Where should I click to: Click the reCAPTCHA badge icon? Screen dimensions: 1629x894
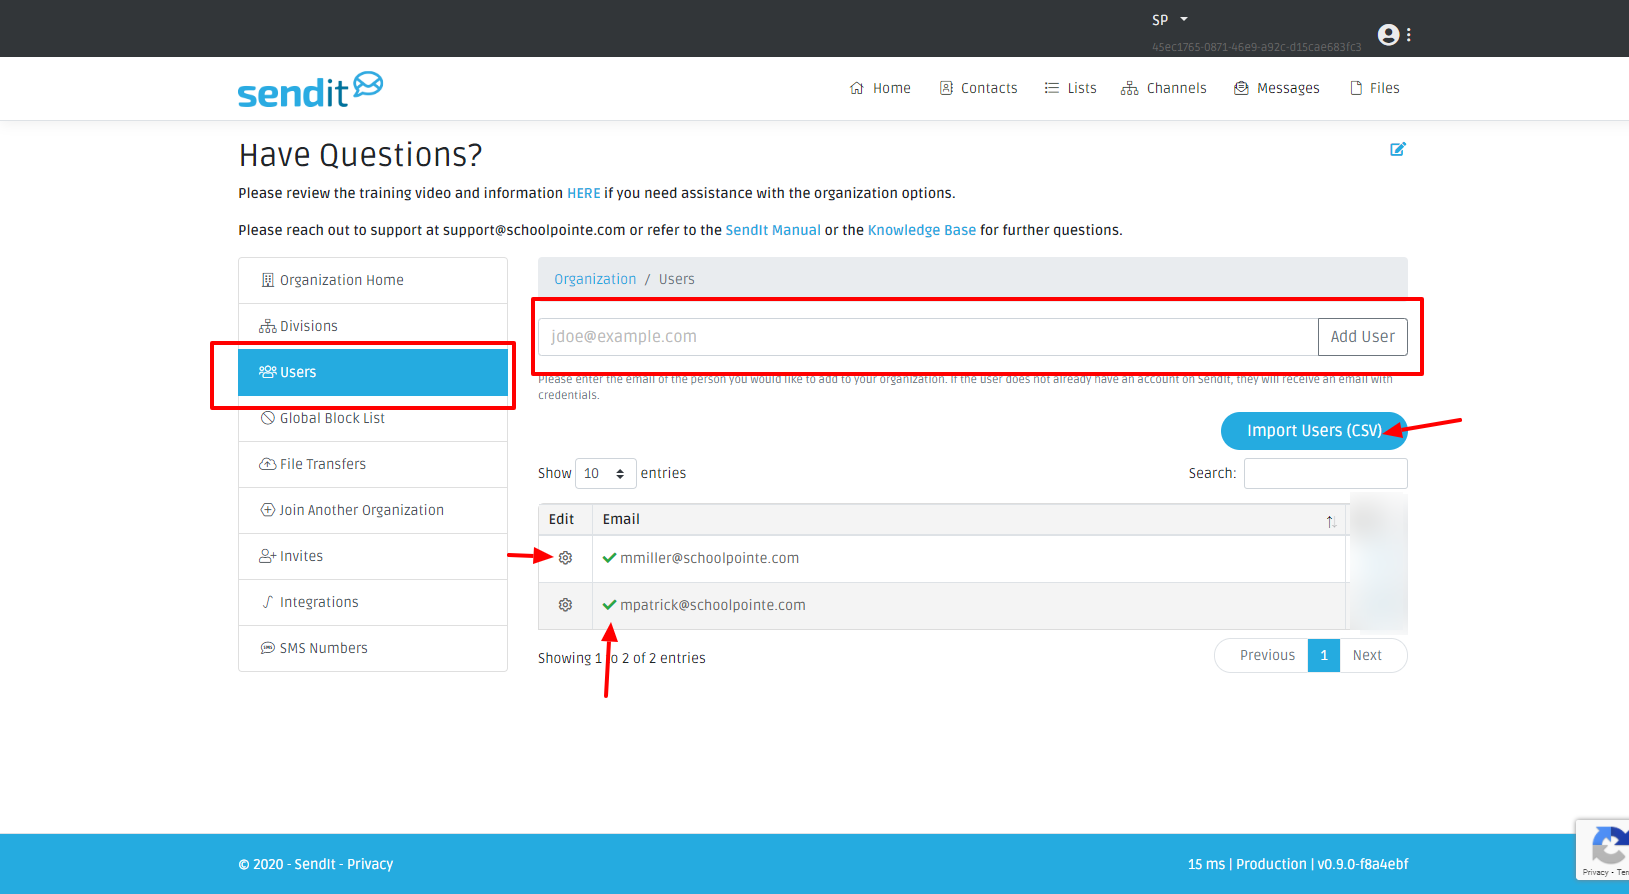[x=1607, y=846]
